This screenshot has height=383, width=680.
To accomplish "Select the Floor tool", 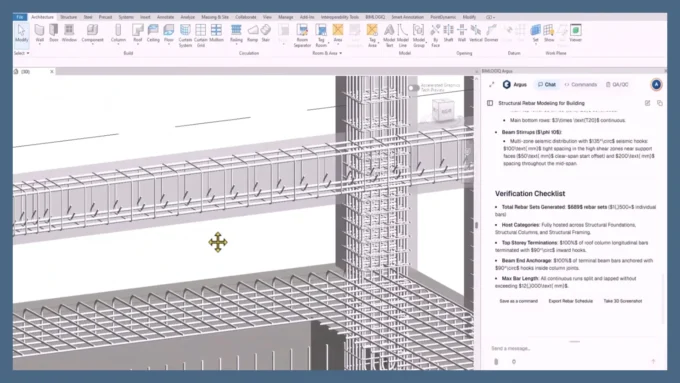I will [x=169, y=33].
